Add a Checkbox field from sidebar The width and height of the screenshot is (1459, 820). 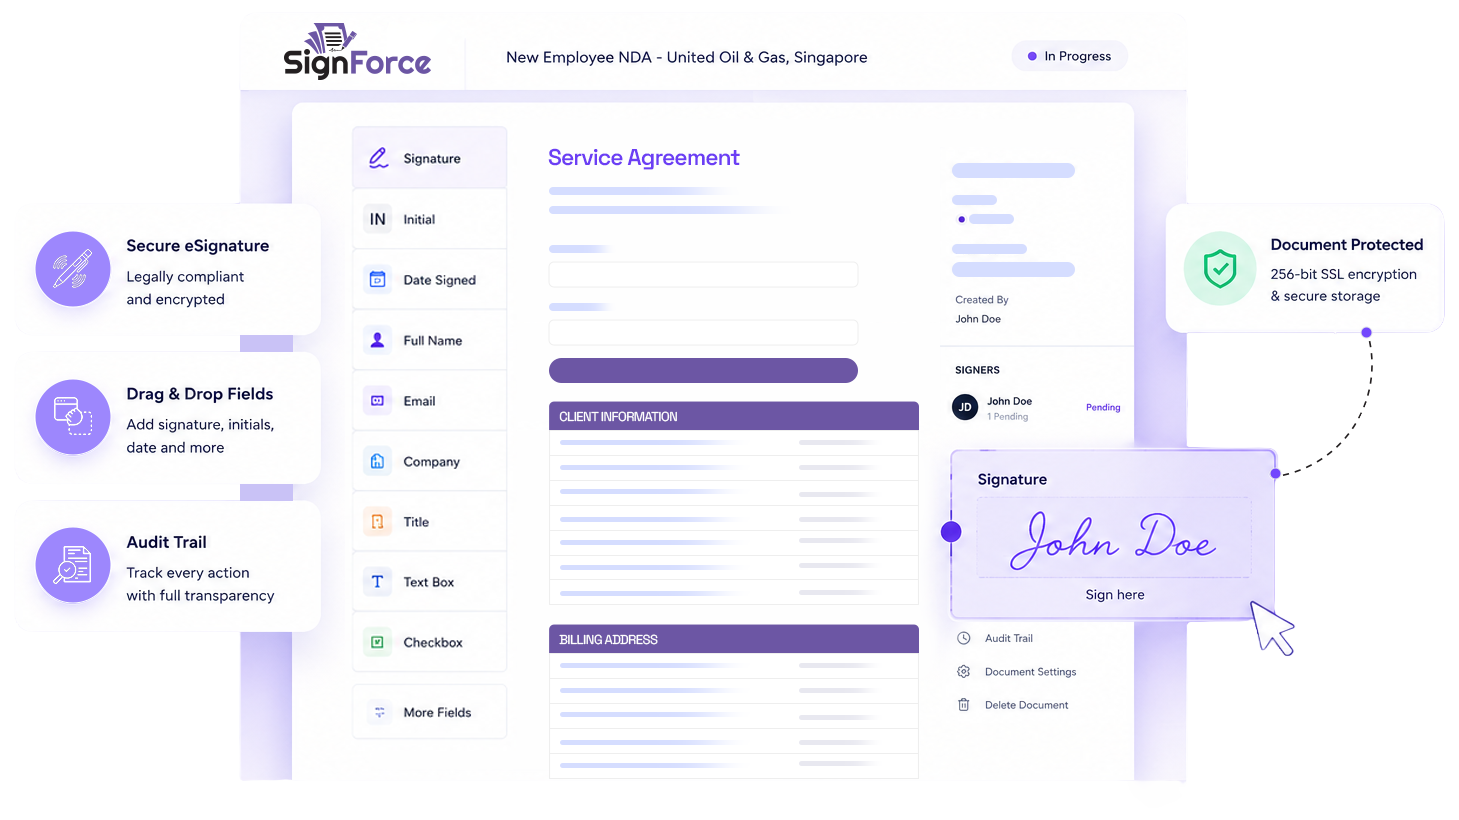[x=429, y=642]
